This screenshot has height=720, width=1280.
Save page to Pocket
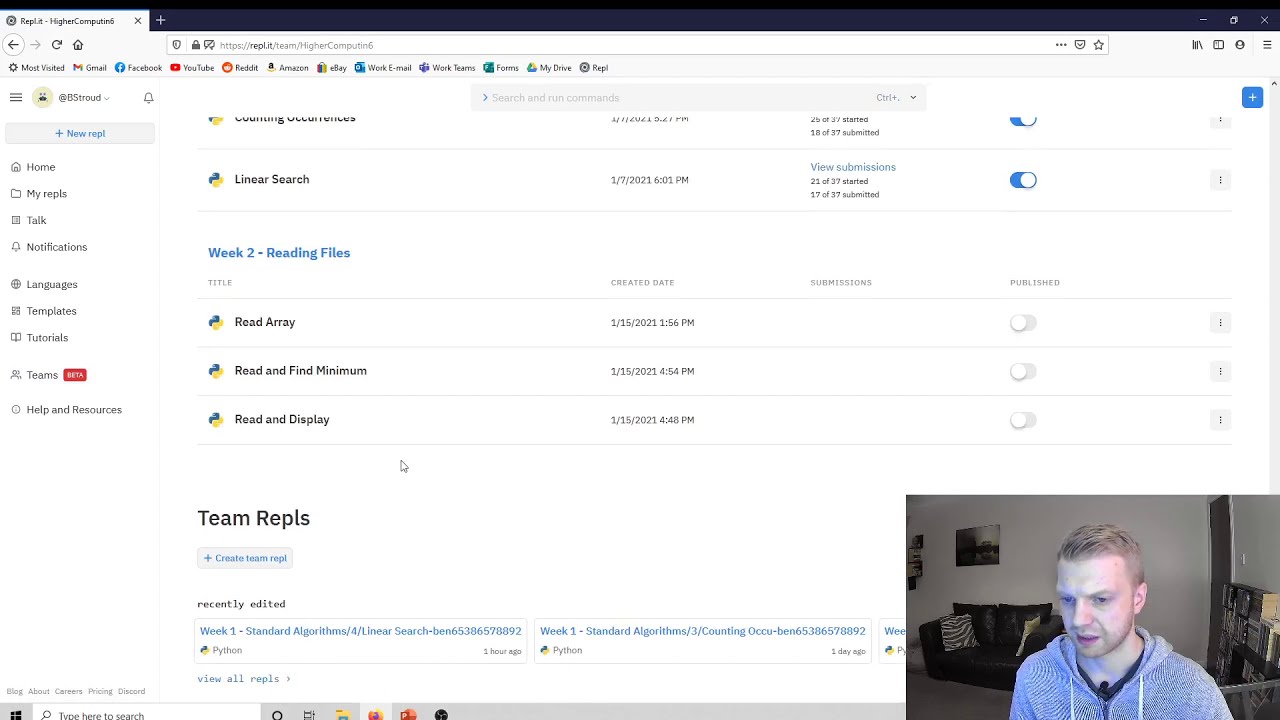coord(1080,45)
